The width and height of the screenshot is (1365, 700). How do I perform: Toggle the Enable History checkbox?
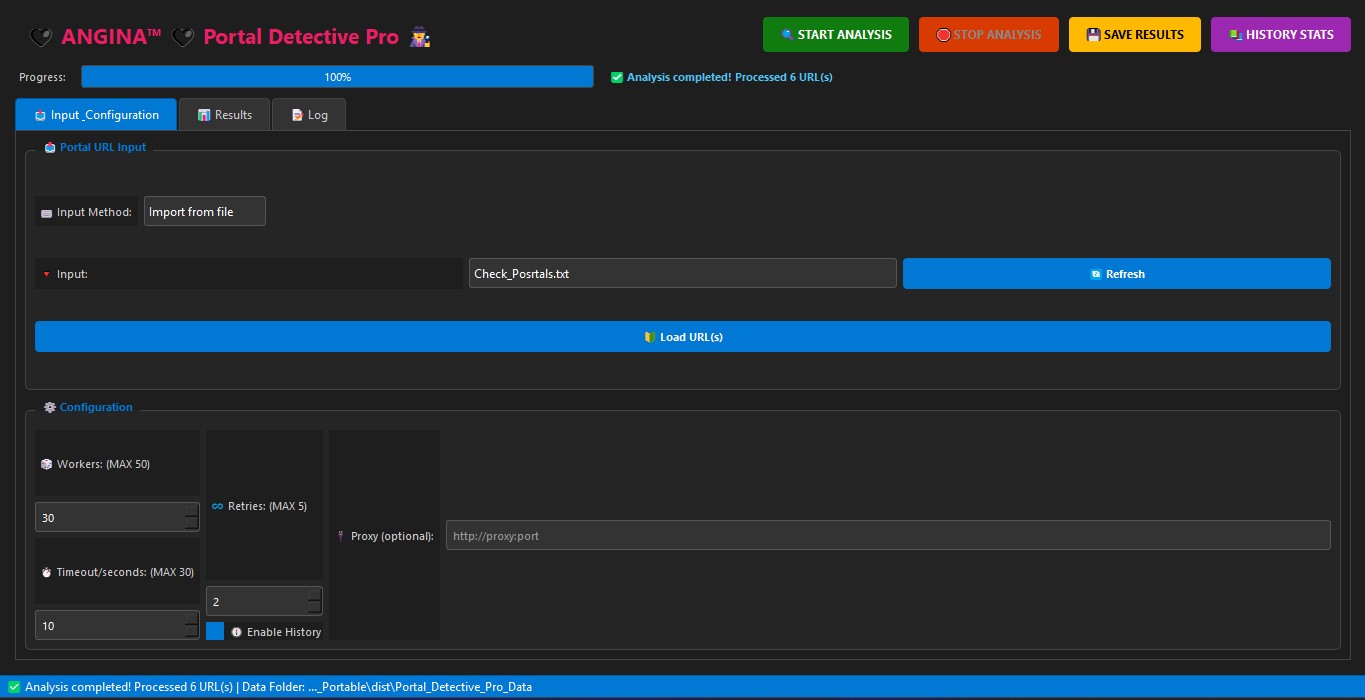click(x=215, y=631)
